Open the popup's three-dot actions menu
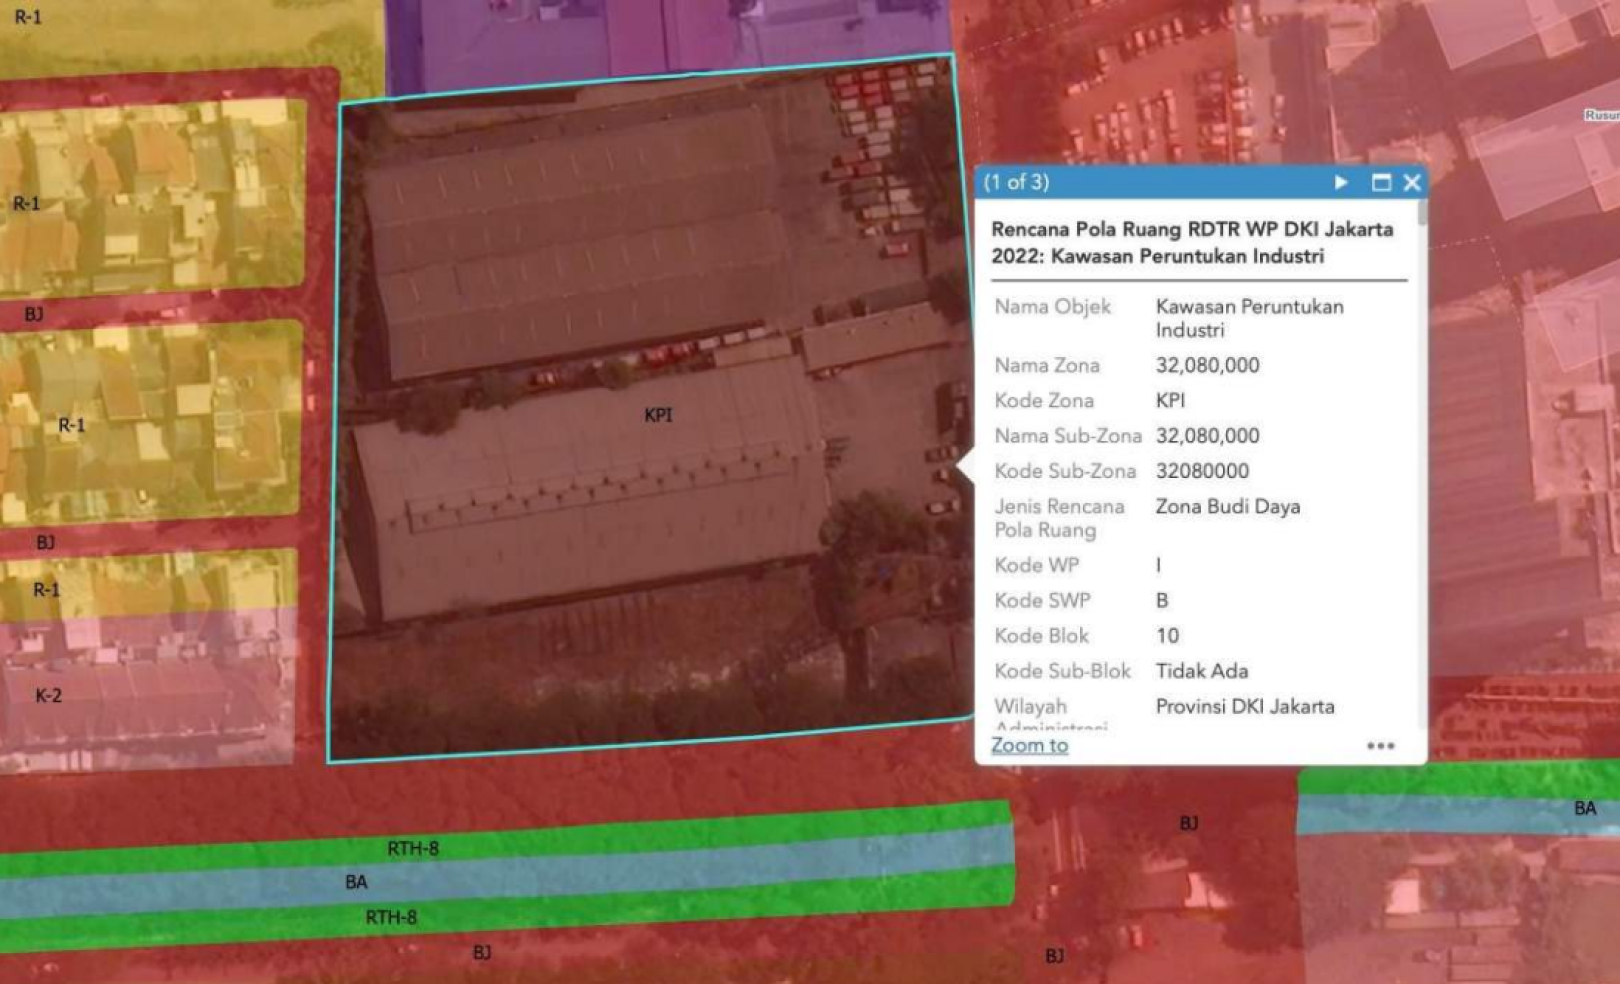 click(x=1380, y=746)
